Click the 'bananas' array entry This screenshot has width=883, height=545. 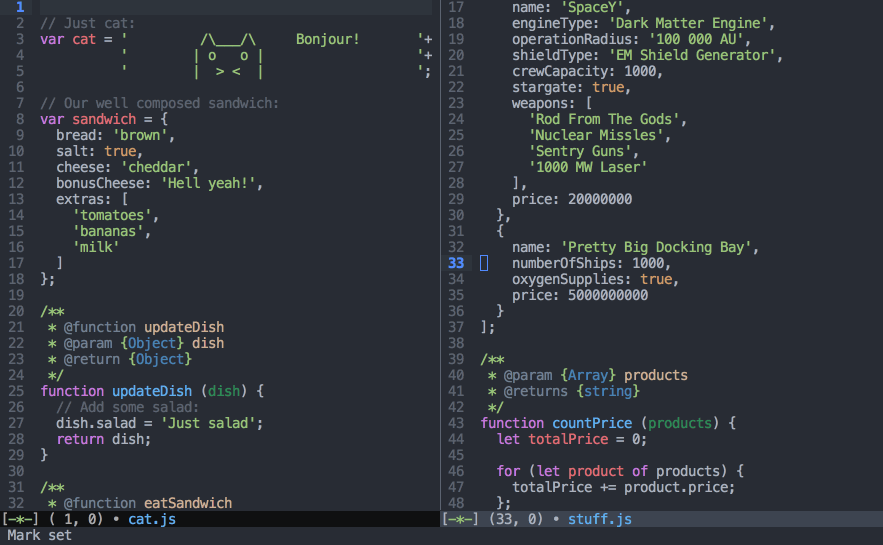tap(112, 231)
